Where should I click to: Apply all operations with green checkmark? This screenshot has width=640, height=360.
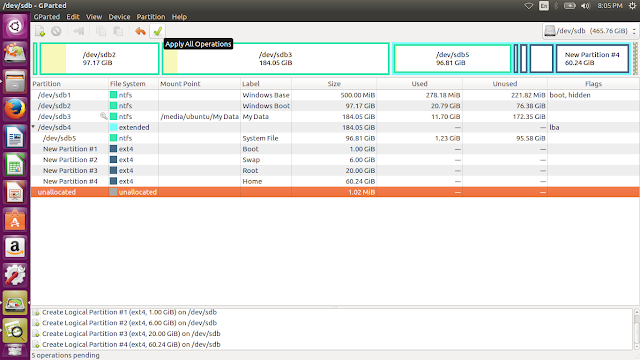(158, 31)
